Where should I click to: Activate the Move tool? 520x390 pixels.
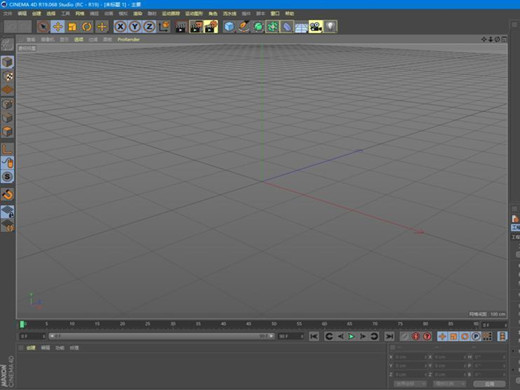click(58, 27)
